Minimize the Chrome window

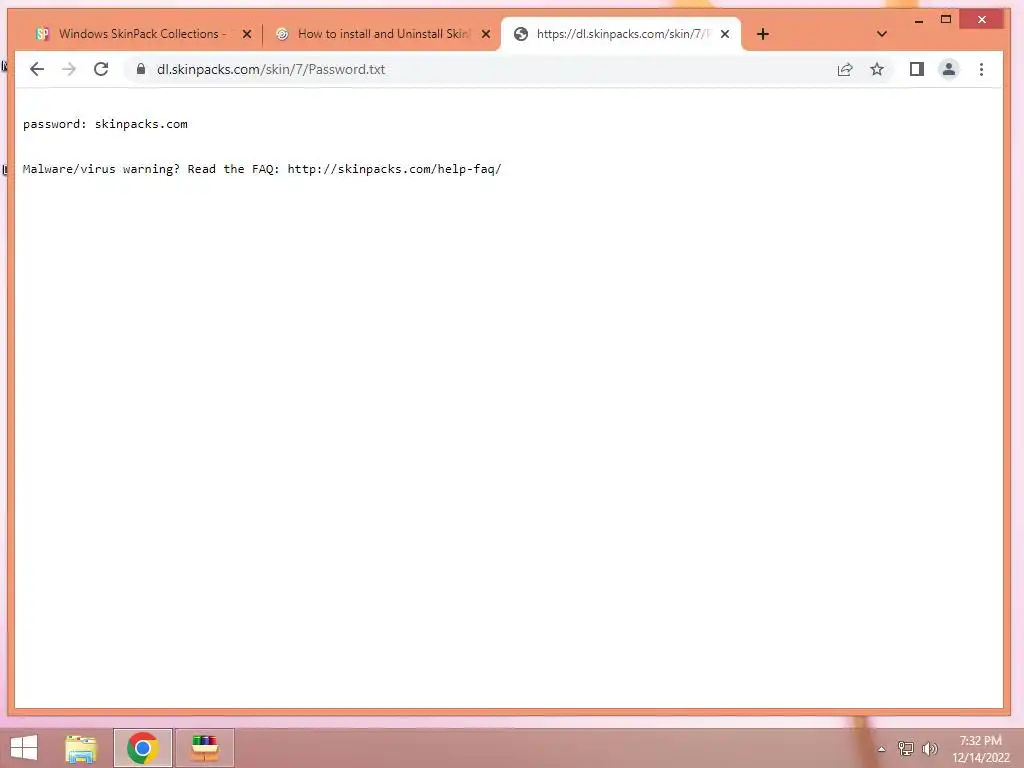click(x=919, y=20)
